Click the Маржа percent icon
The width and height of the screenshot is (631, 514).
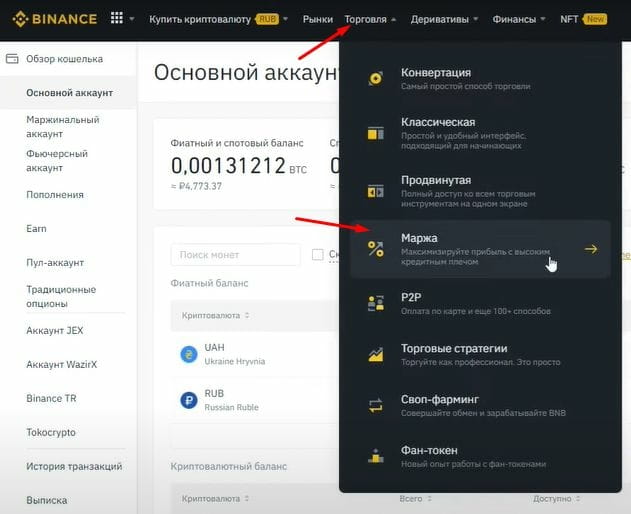[x=375, y=249]
